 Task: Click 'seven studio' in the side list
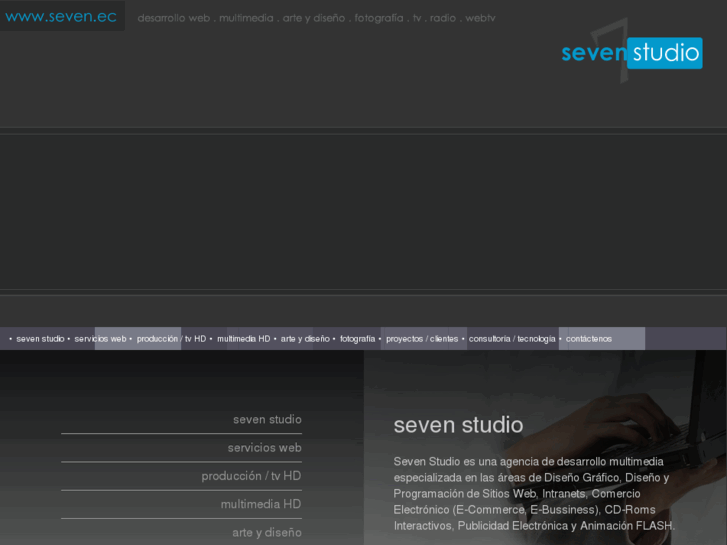coord(267,419)
